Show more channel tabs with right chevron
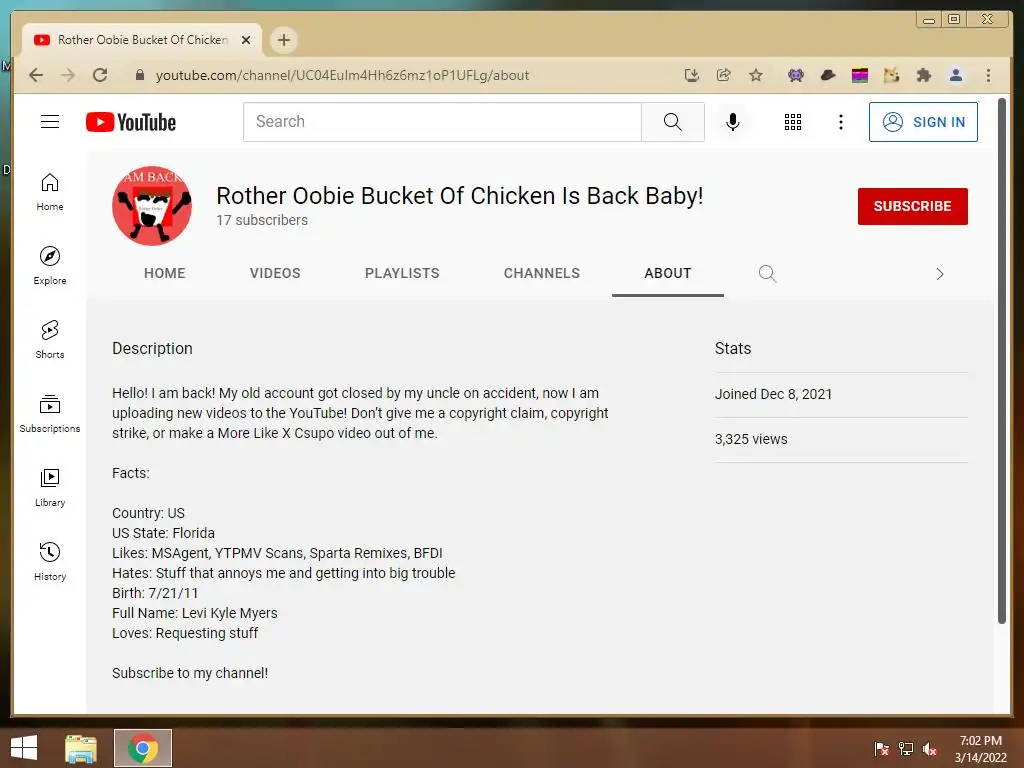The image size is (1024, 768). point(940,274)
